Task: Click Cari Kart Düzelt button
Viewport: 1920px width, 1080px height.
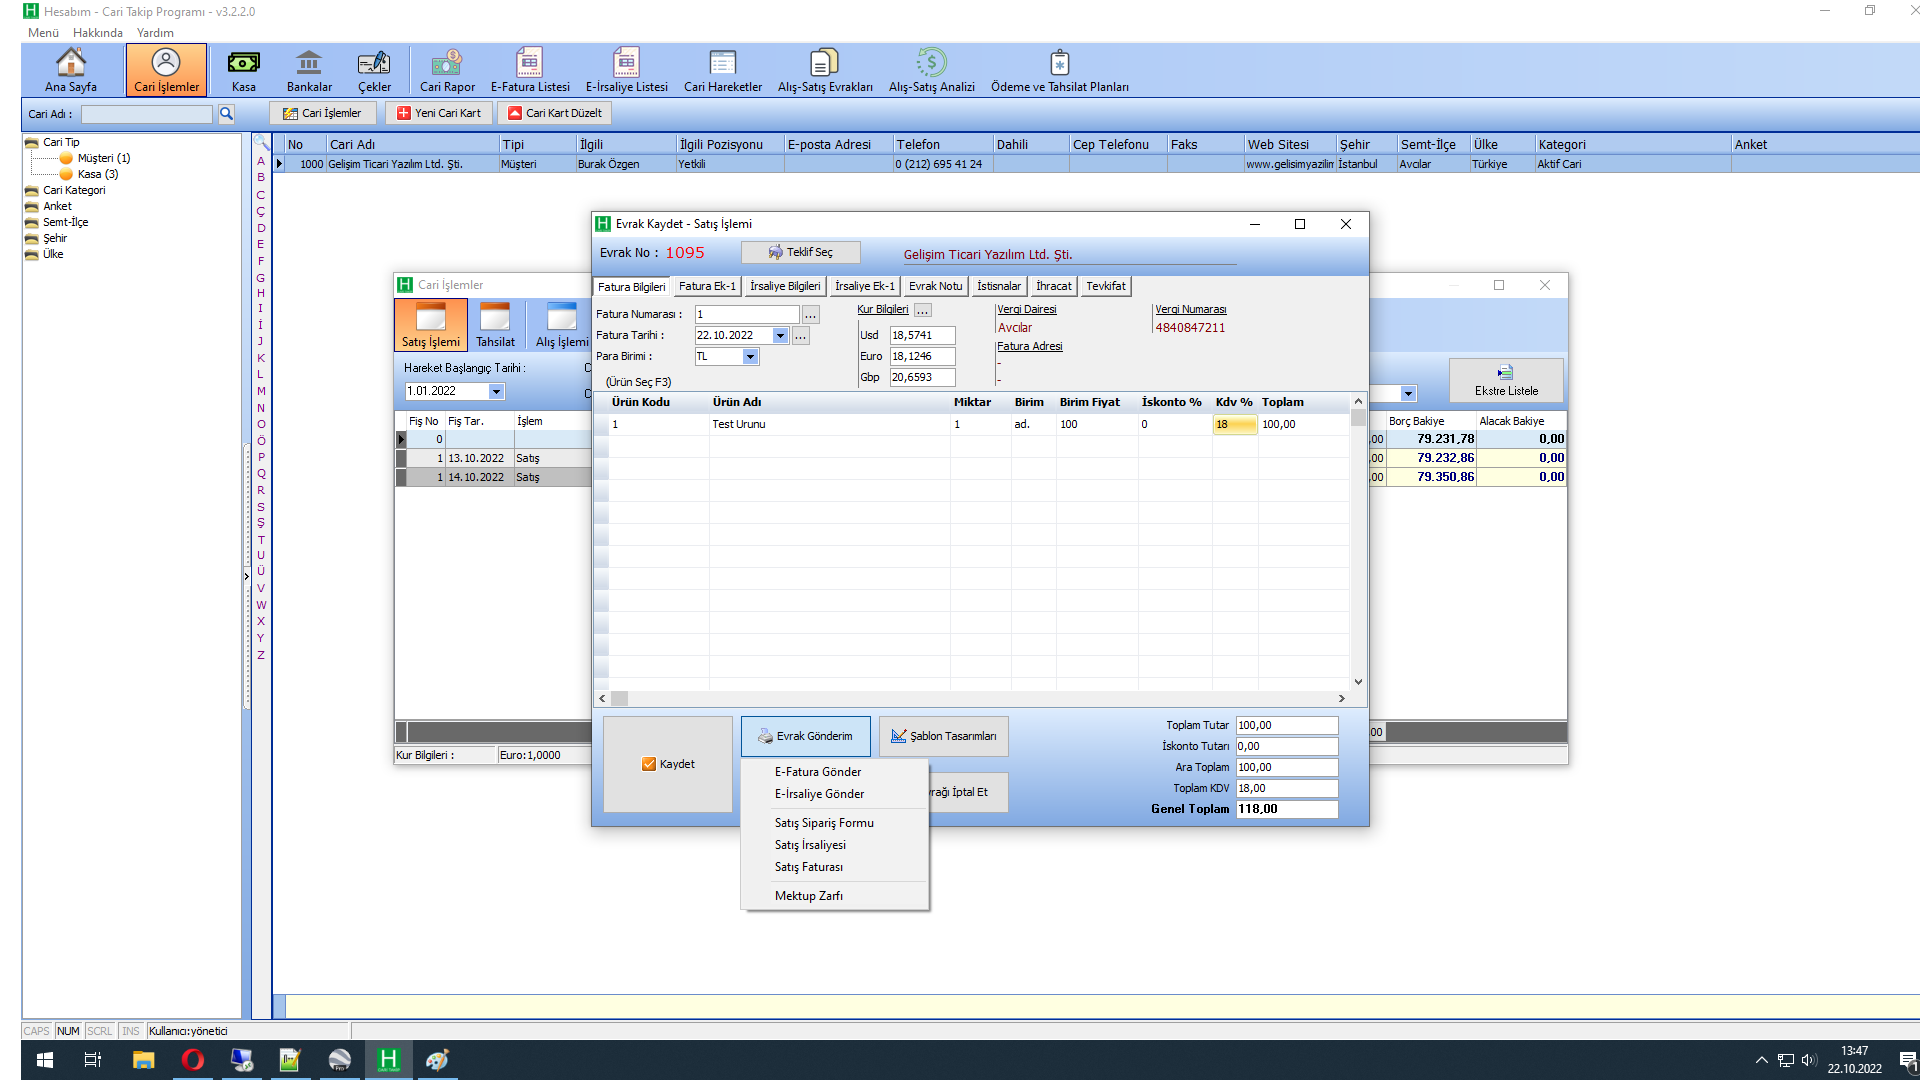Action: tap(555, 113)
